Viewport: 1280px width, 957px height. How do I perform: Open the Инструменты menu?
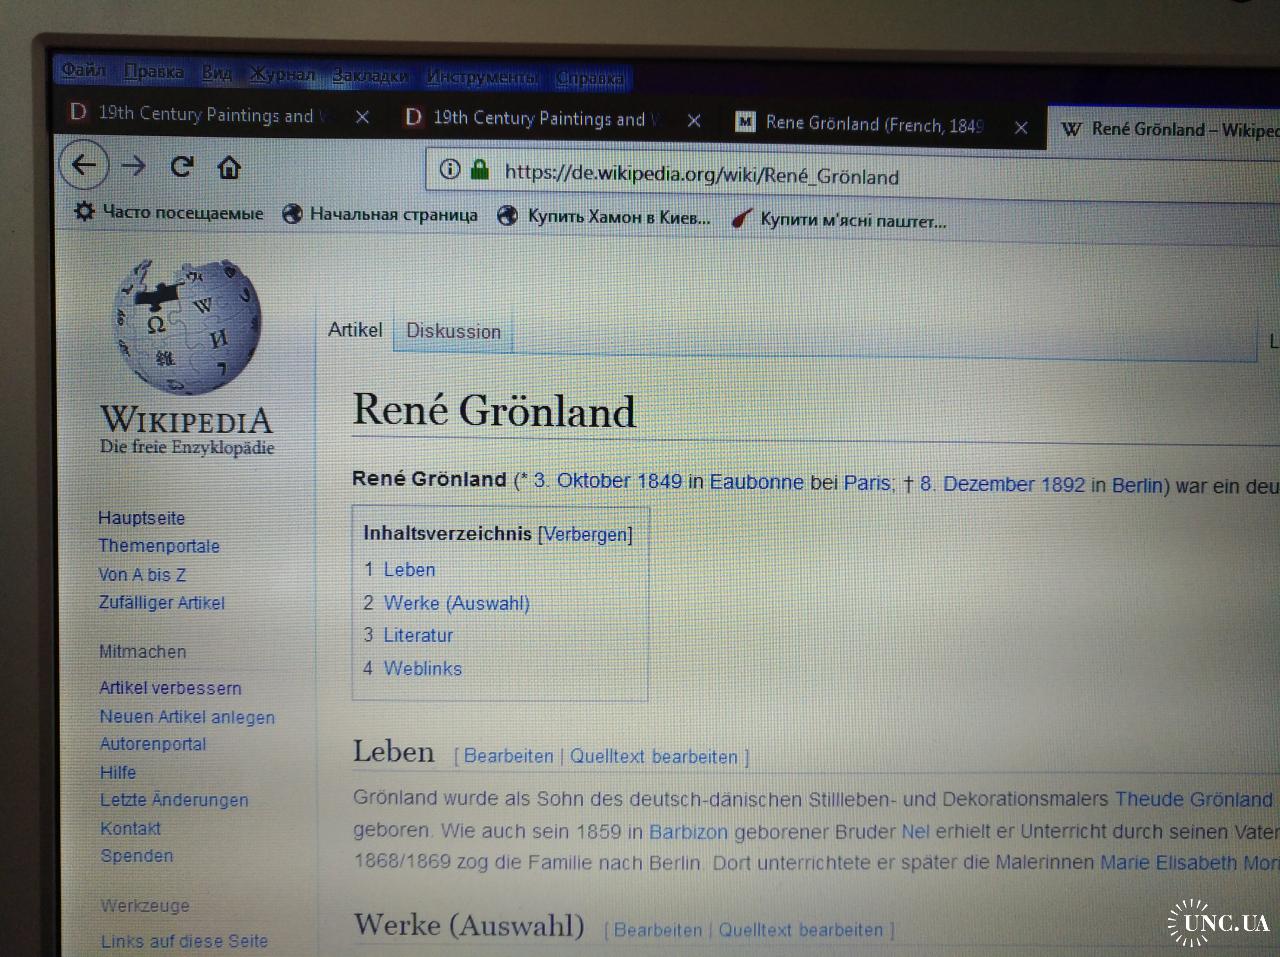coord(482,77)
